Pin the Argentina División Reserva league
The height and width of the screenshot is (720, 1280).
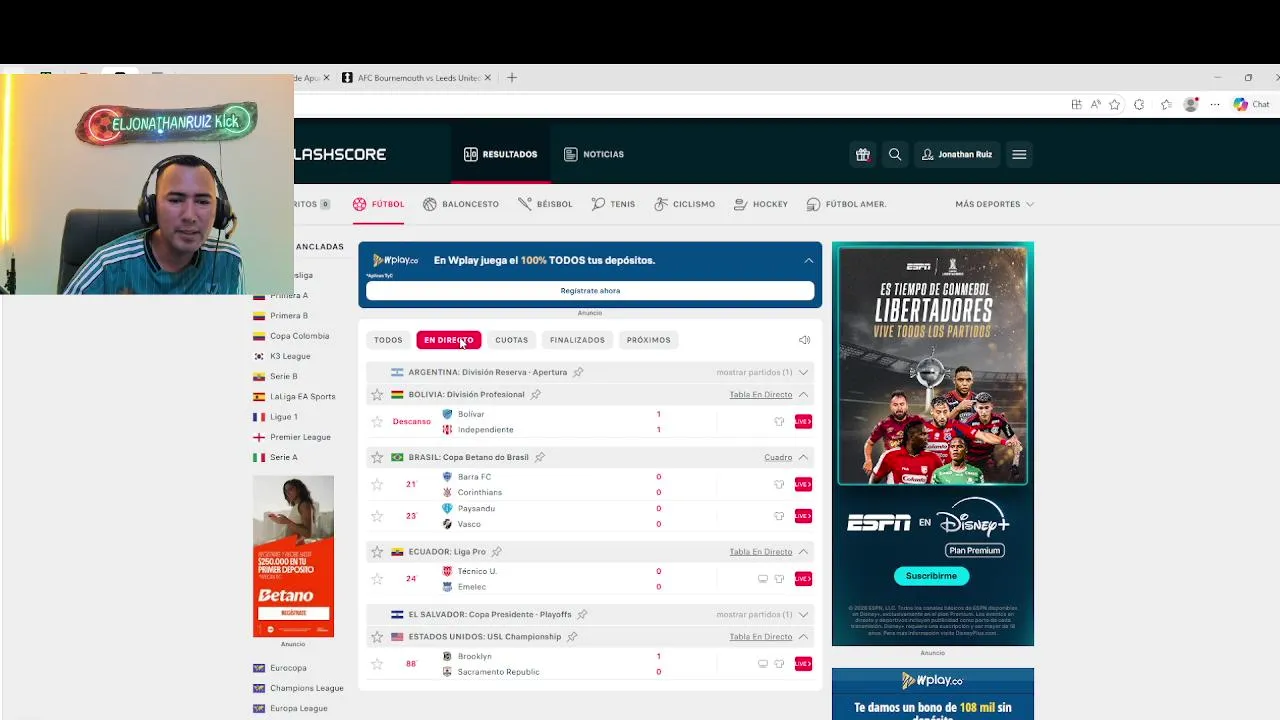pyautogui.click(x=578, y=372)
